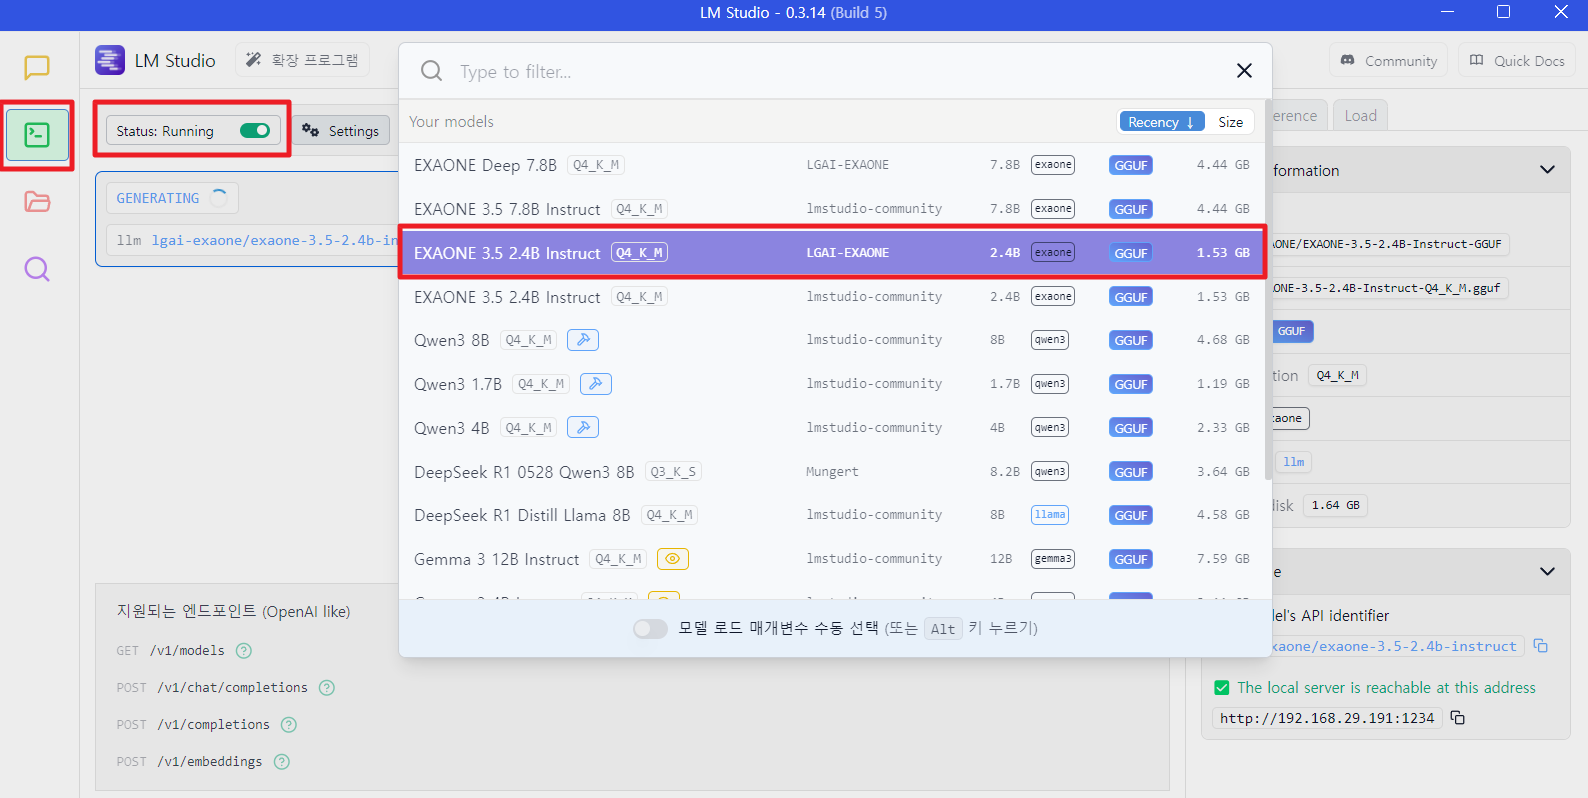Select EXAONE 3.5 7.8B Instruct model
This screenshot has width=1588, height=798.
(832, 209)
